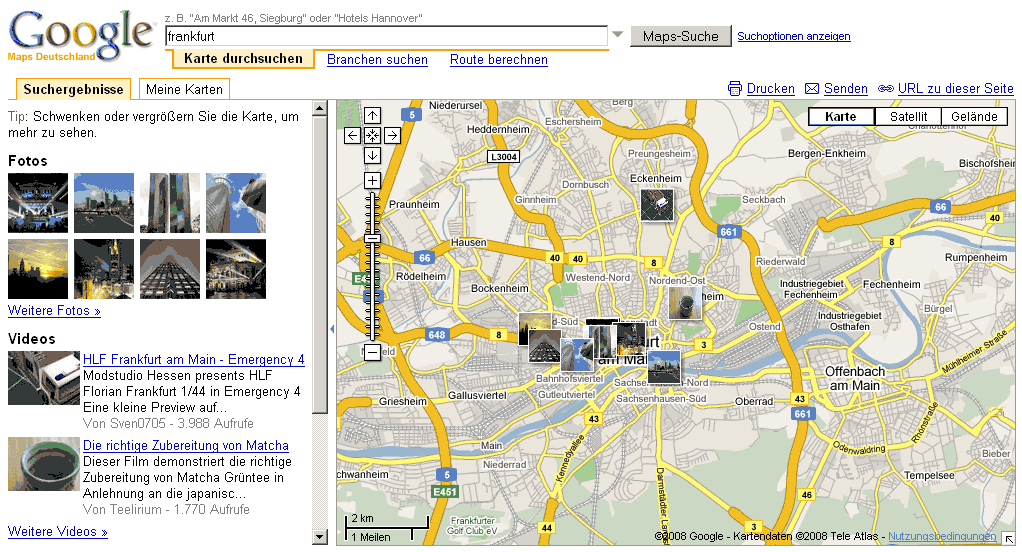
Task: Click the chain link icon for page URL
Action: [886, 89]
